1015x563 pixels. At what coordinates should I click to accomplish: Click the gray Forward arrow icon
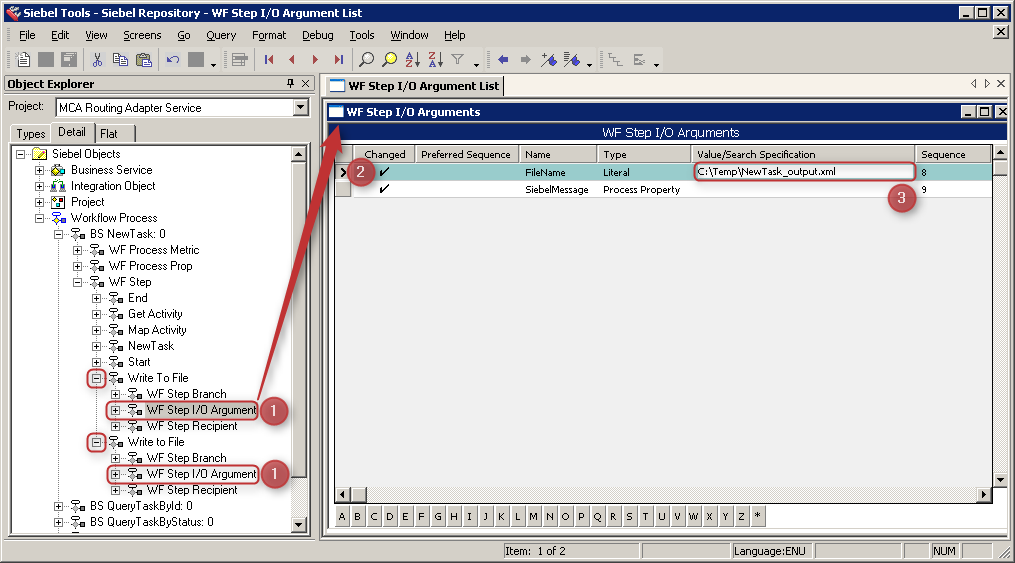pos(526,60)
